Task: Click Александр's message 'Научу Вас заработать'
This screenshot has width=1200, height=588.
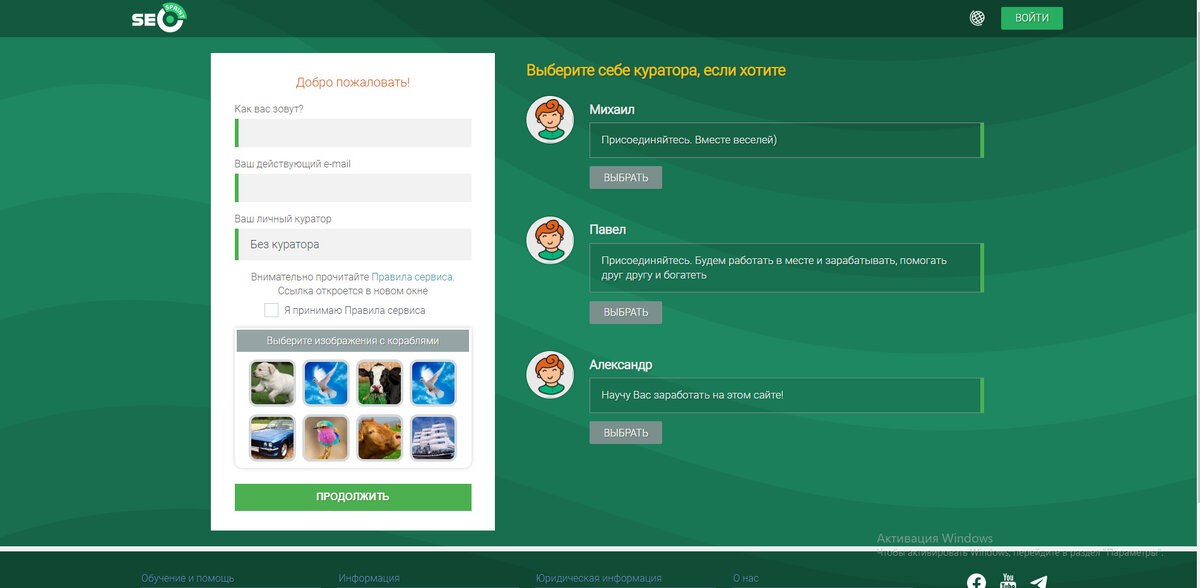Action: (x=786, y=395)
